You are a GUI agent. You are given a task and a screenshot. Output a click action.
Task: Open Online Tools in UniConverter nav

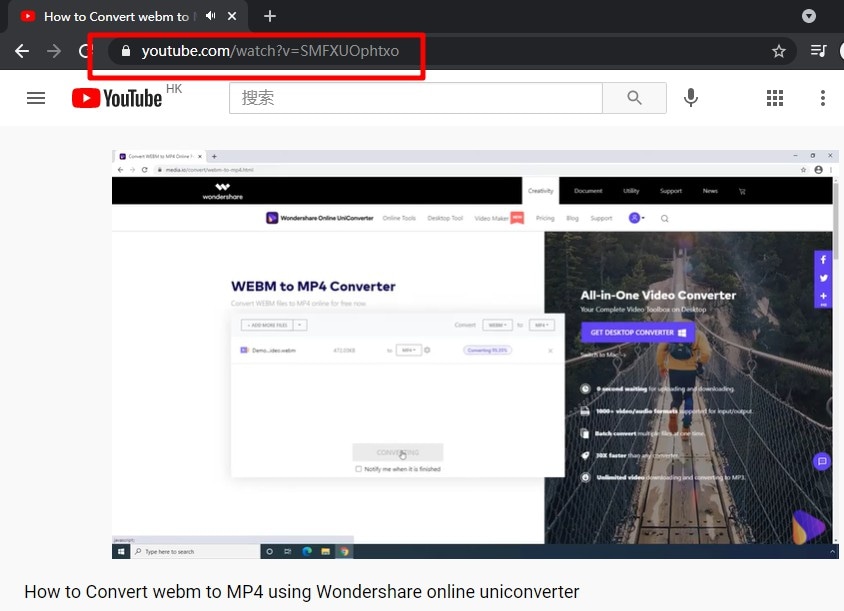point(399,218)
